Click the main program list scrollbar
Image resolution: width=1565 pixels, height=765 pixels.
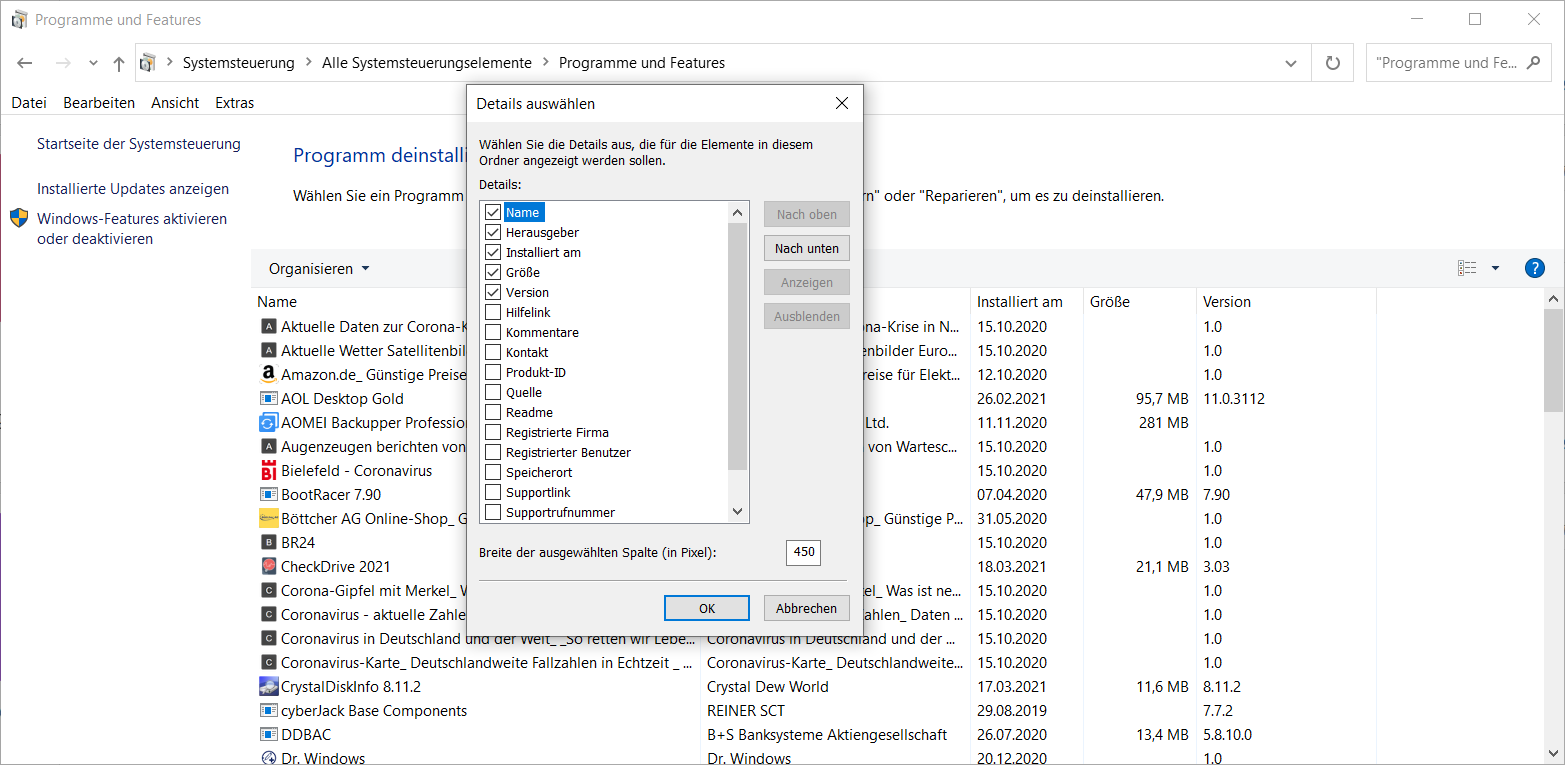click(x=1554, y=360)
